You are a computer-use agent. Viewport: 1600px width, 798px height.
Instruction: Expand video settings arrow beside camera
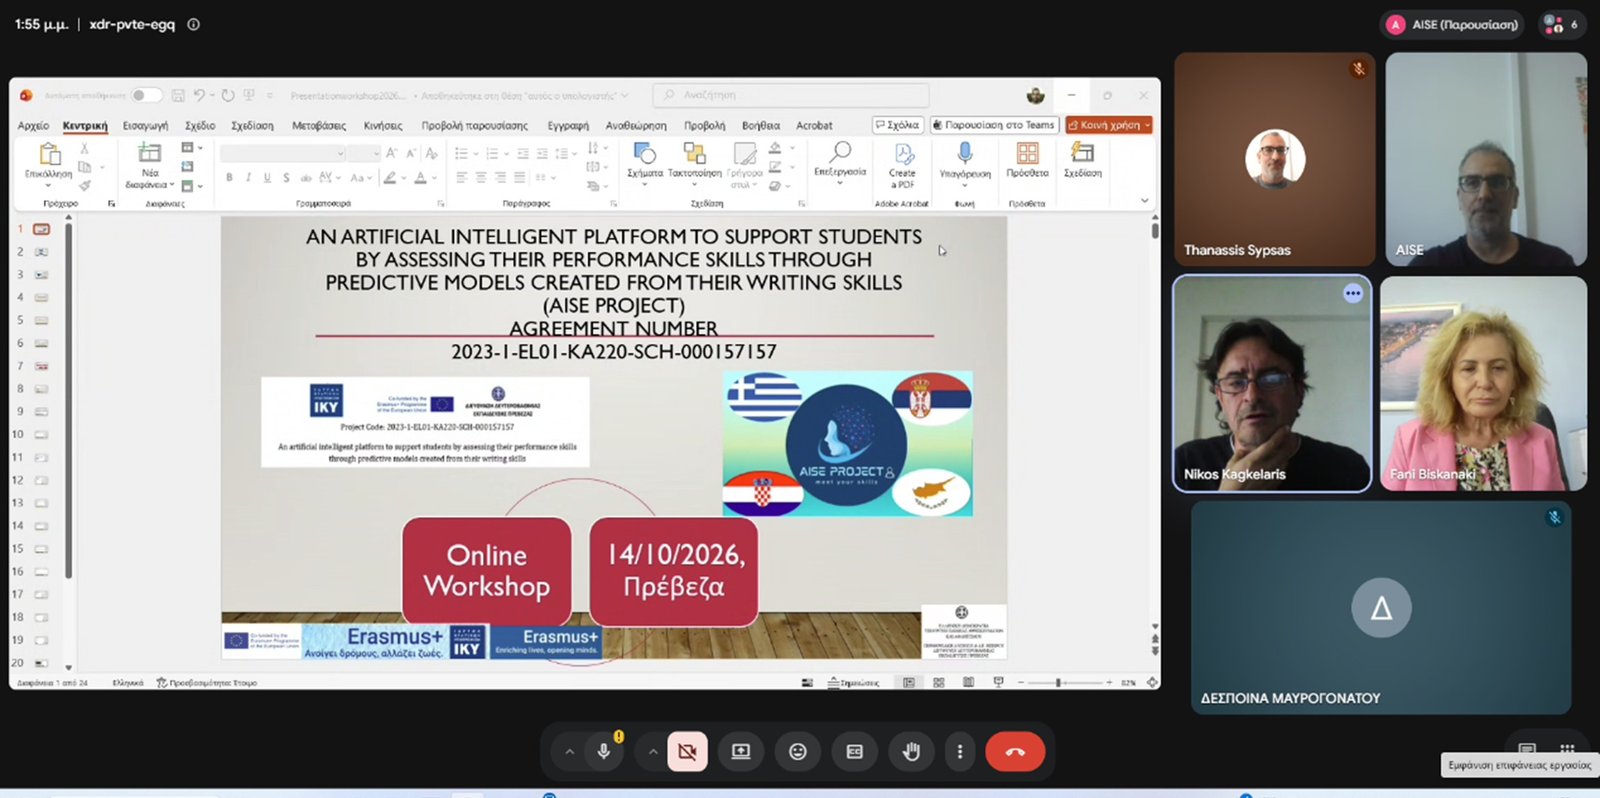click(652, 752)
